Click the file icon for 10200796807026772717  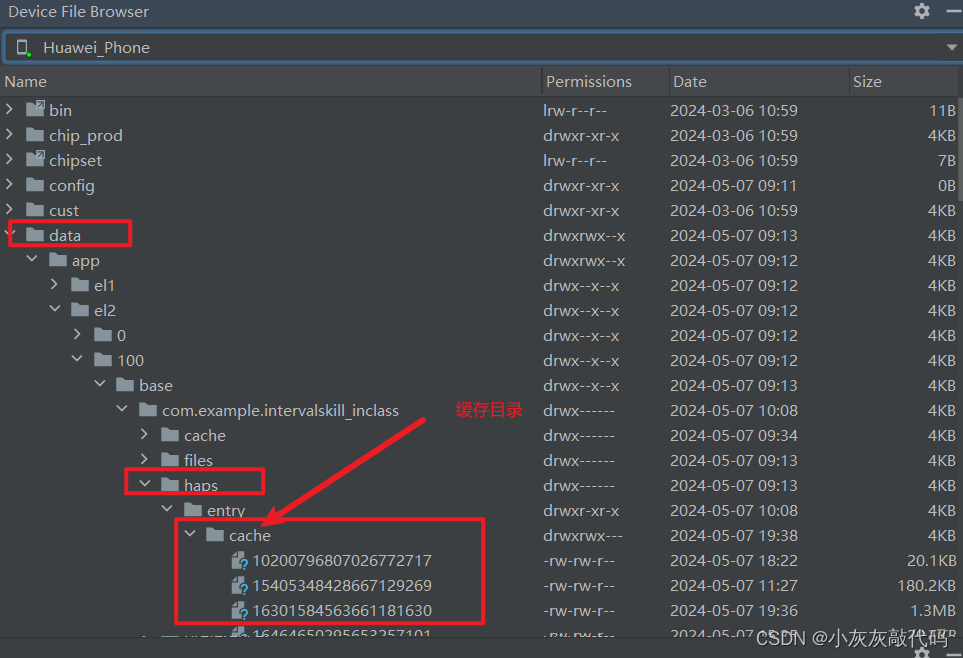[x=239, y=561]
